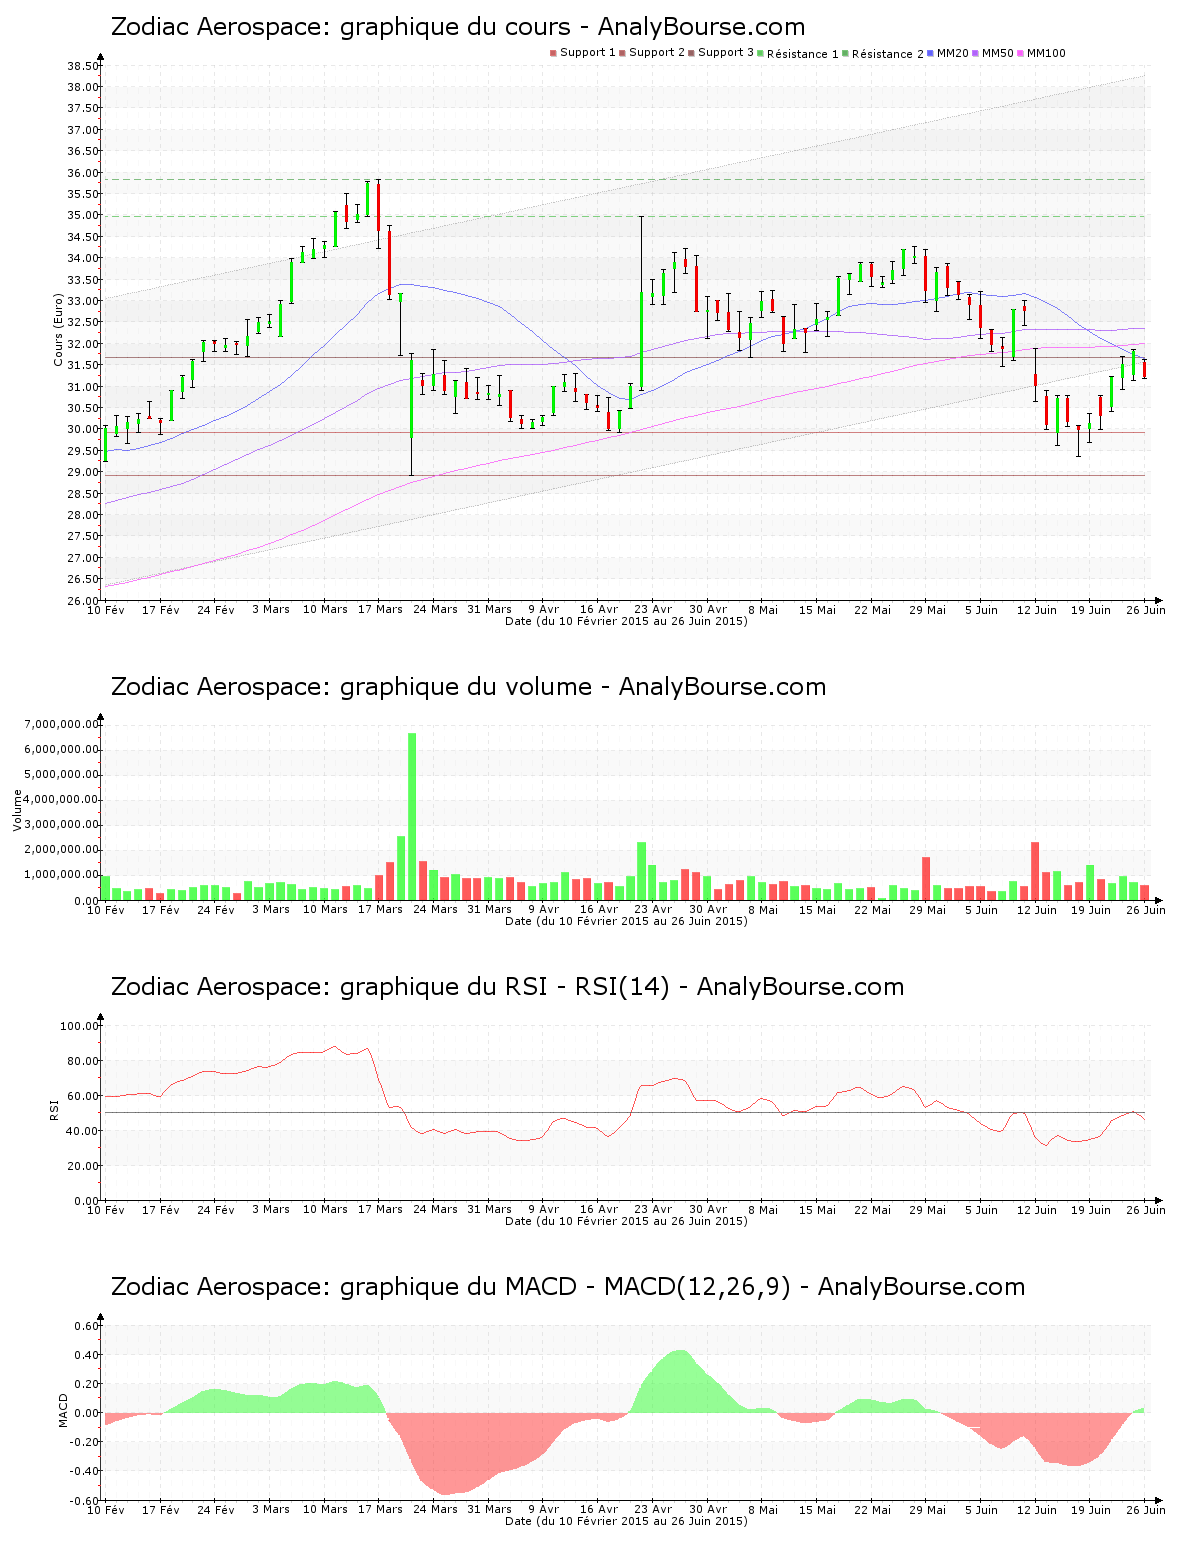Viewport: 1200px width, 1550px height.
Task: Select the 'Résistance 2' legend label
Action: tap(888, 54)
